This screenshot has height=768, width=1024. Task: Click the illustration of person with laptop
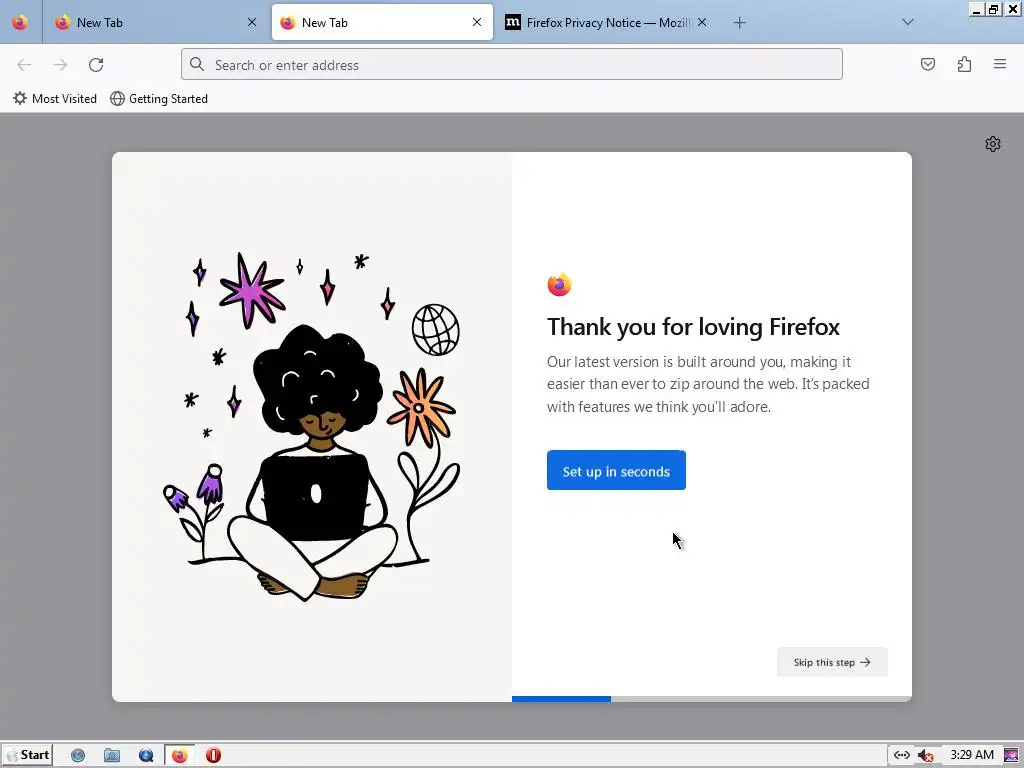point(312,427)
